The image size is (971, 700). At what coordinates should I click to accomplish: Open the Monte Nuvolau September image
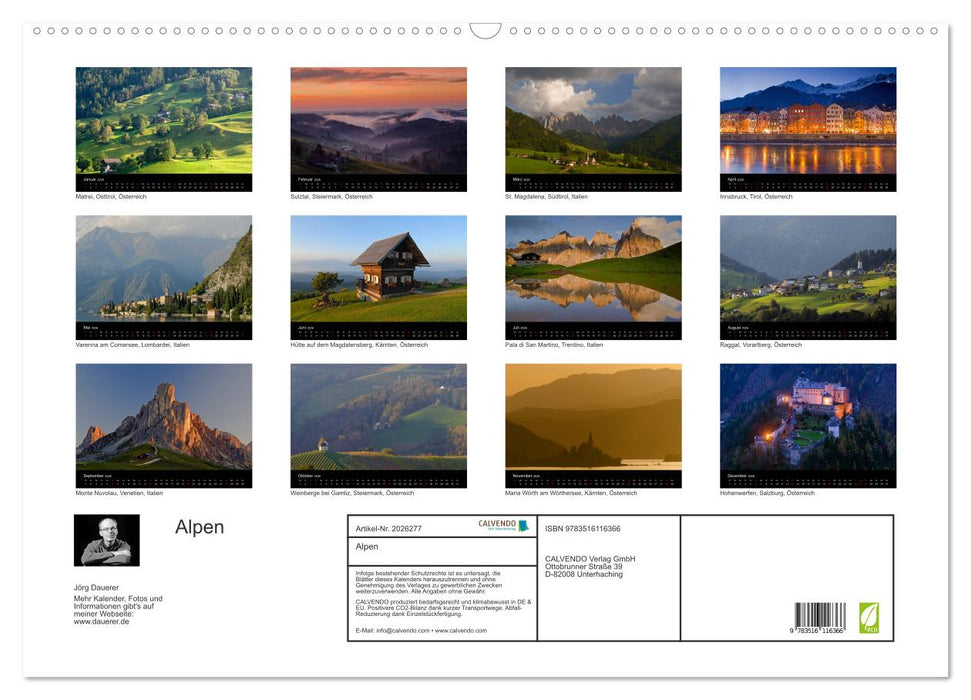pyautogui.click(x=164, y=420)
